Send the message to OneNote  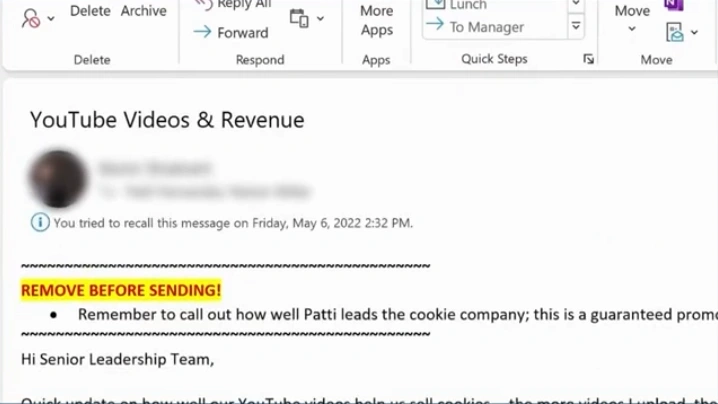click(x=674, y=5)
